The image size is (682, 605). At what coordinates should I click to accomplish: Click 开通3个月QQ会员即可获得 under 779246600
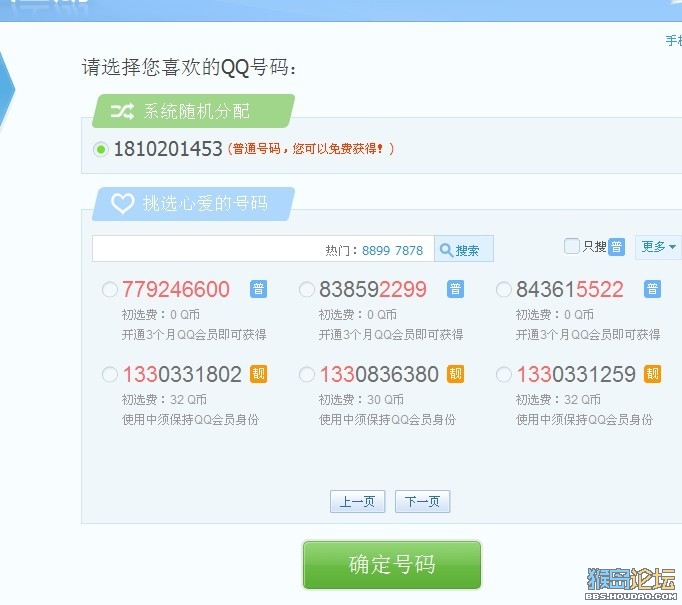[x=194, y=334]
